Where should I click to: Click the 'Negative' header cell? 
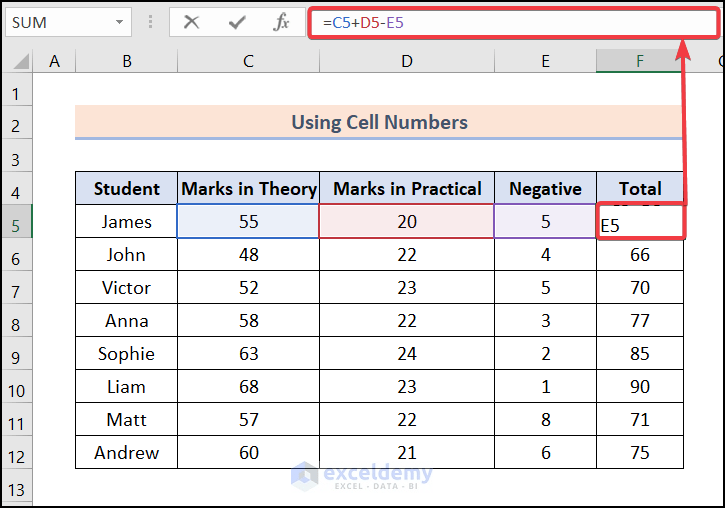[546, 188]
